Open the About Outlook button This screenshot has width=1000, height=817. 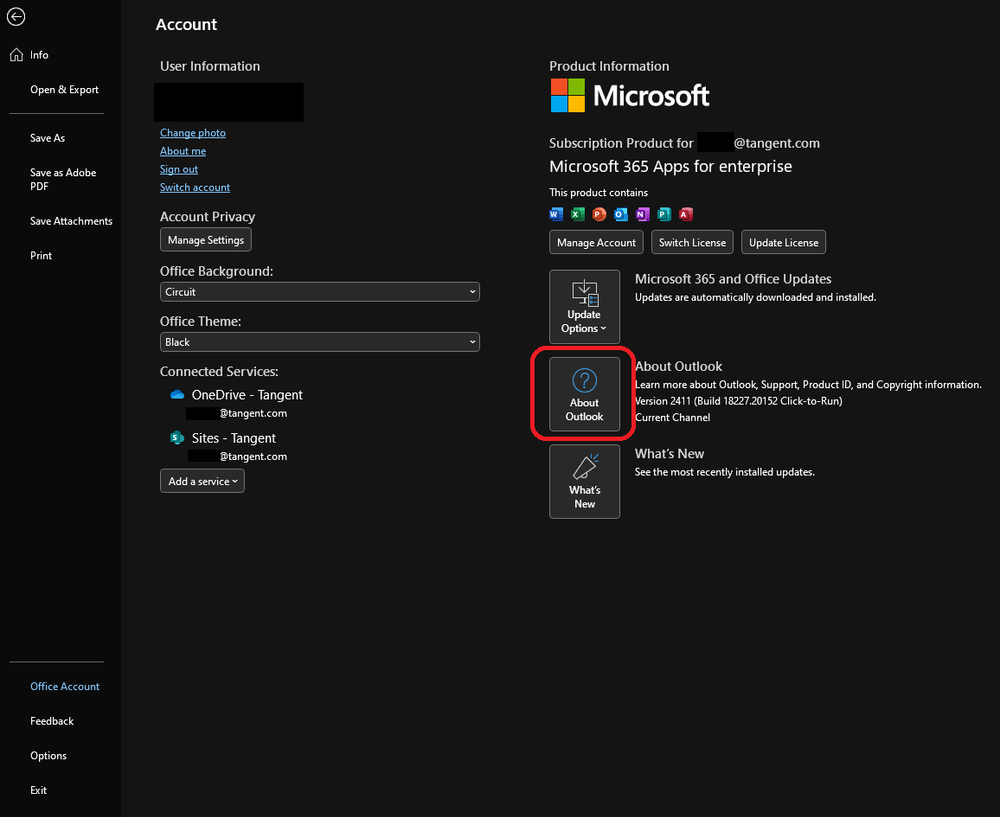[584, 394]
